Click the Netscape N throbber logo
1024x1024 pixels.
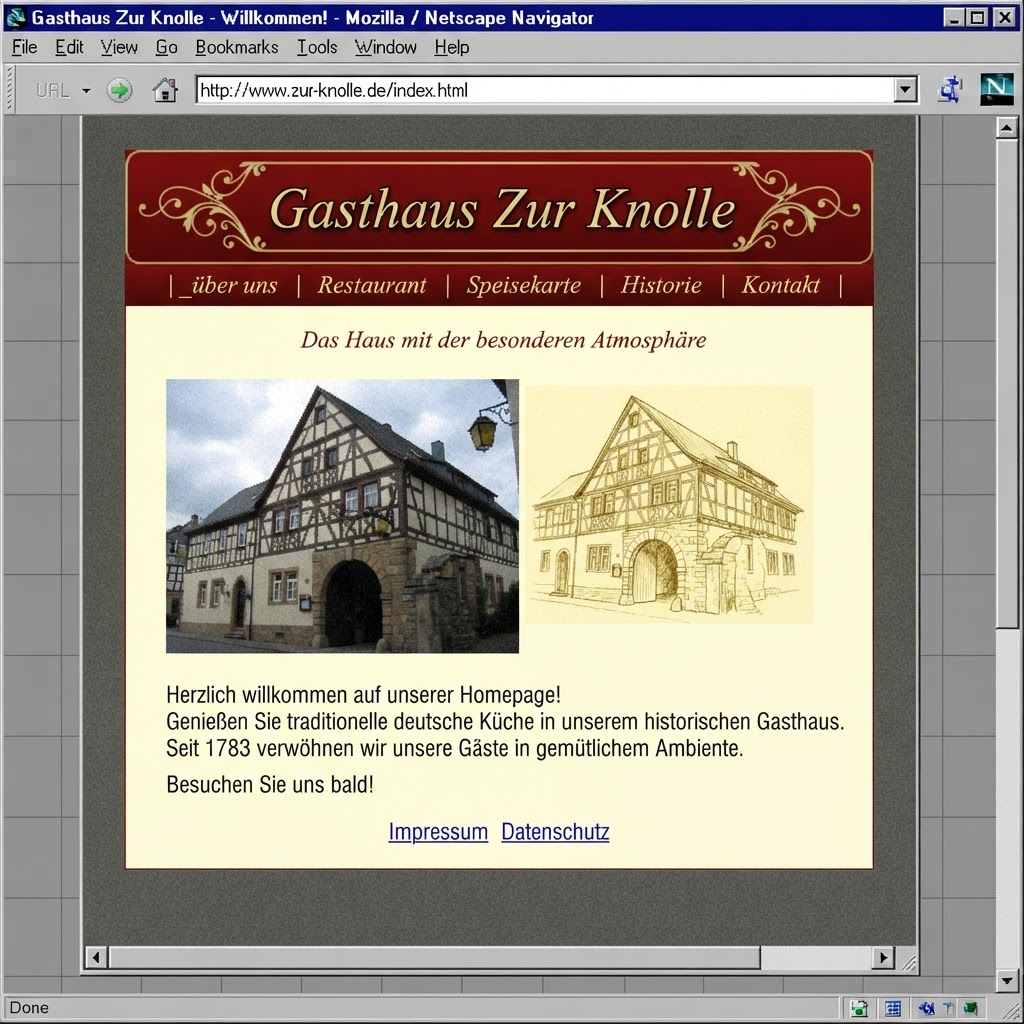point(996,89)
